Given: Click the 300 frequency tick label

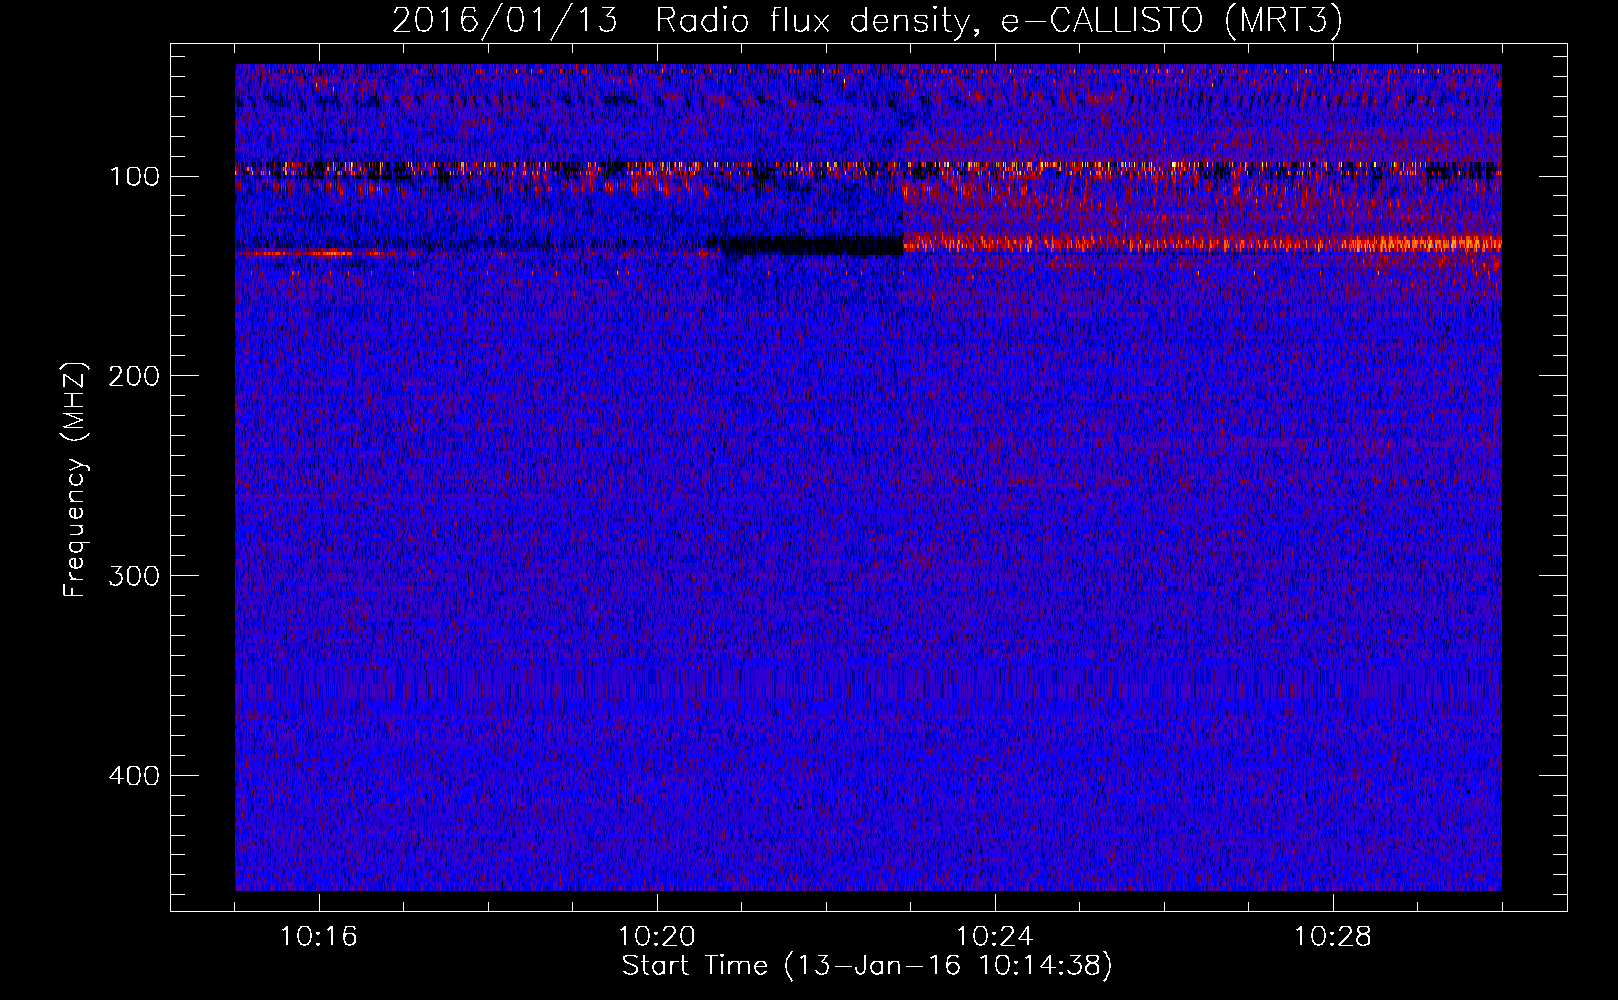Looking at the screenshot, I should coord(134,576).
